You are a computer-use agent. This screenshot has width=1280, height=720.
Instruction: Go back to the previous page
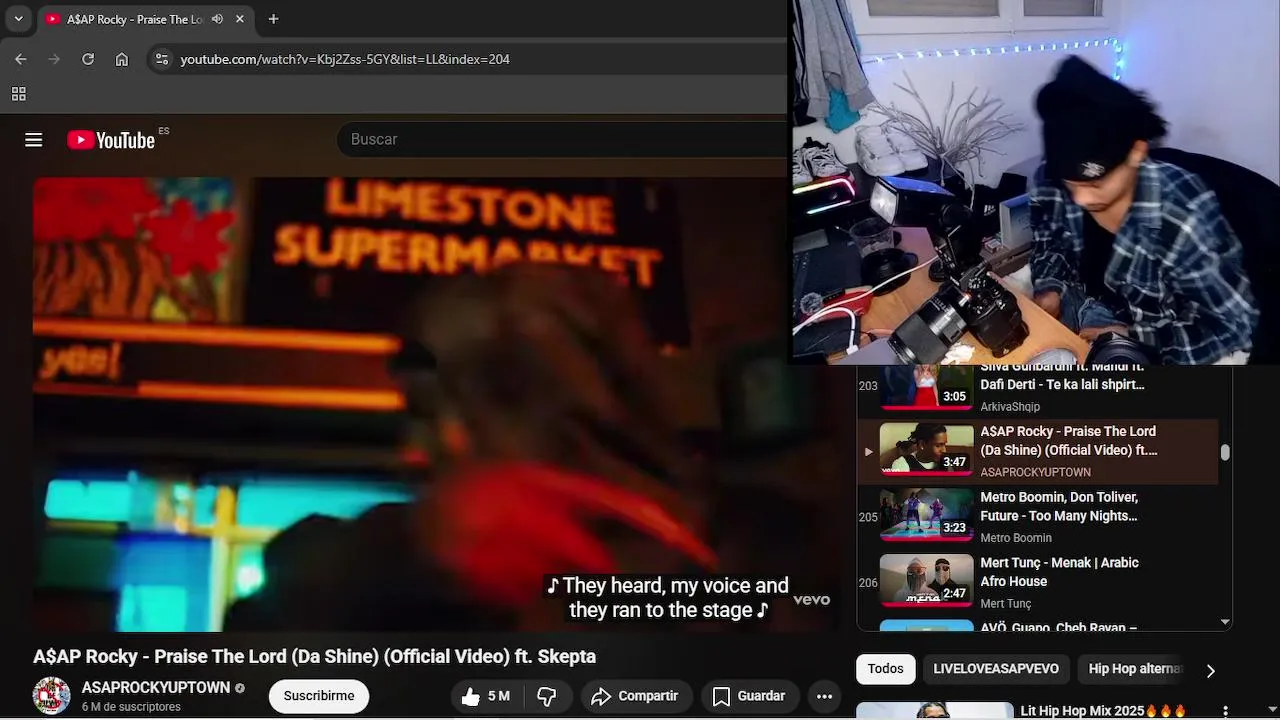(x=21, y=59)
